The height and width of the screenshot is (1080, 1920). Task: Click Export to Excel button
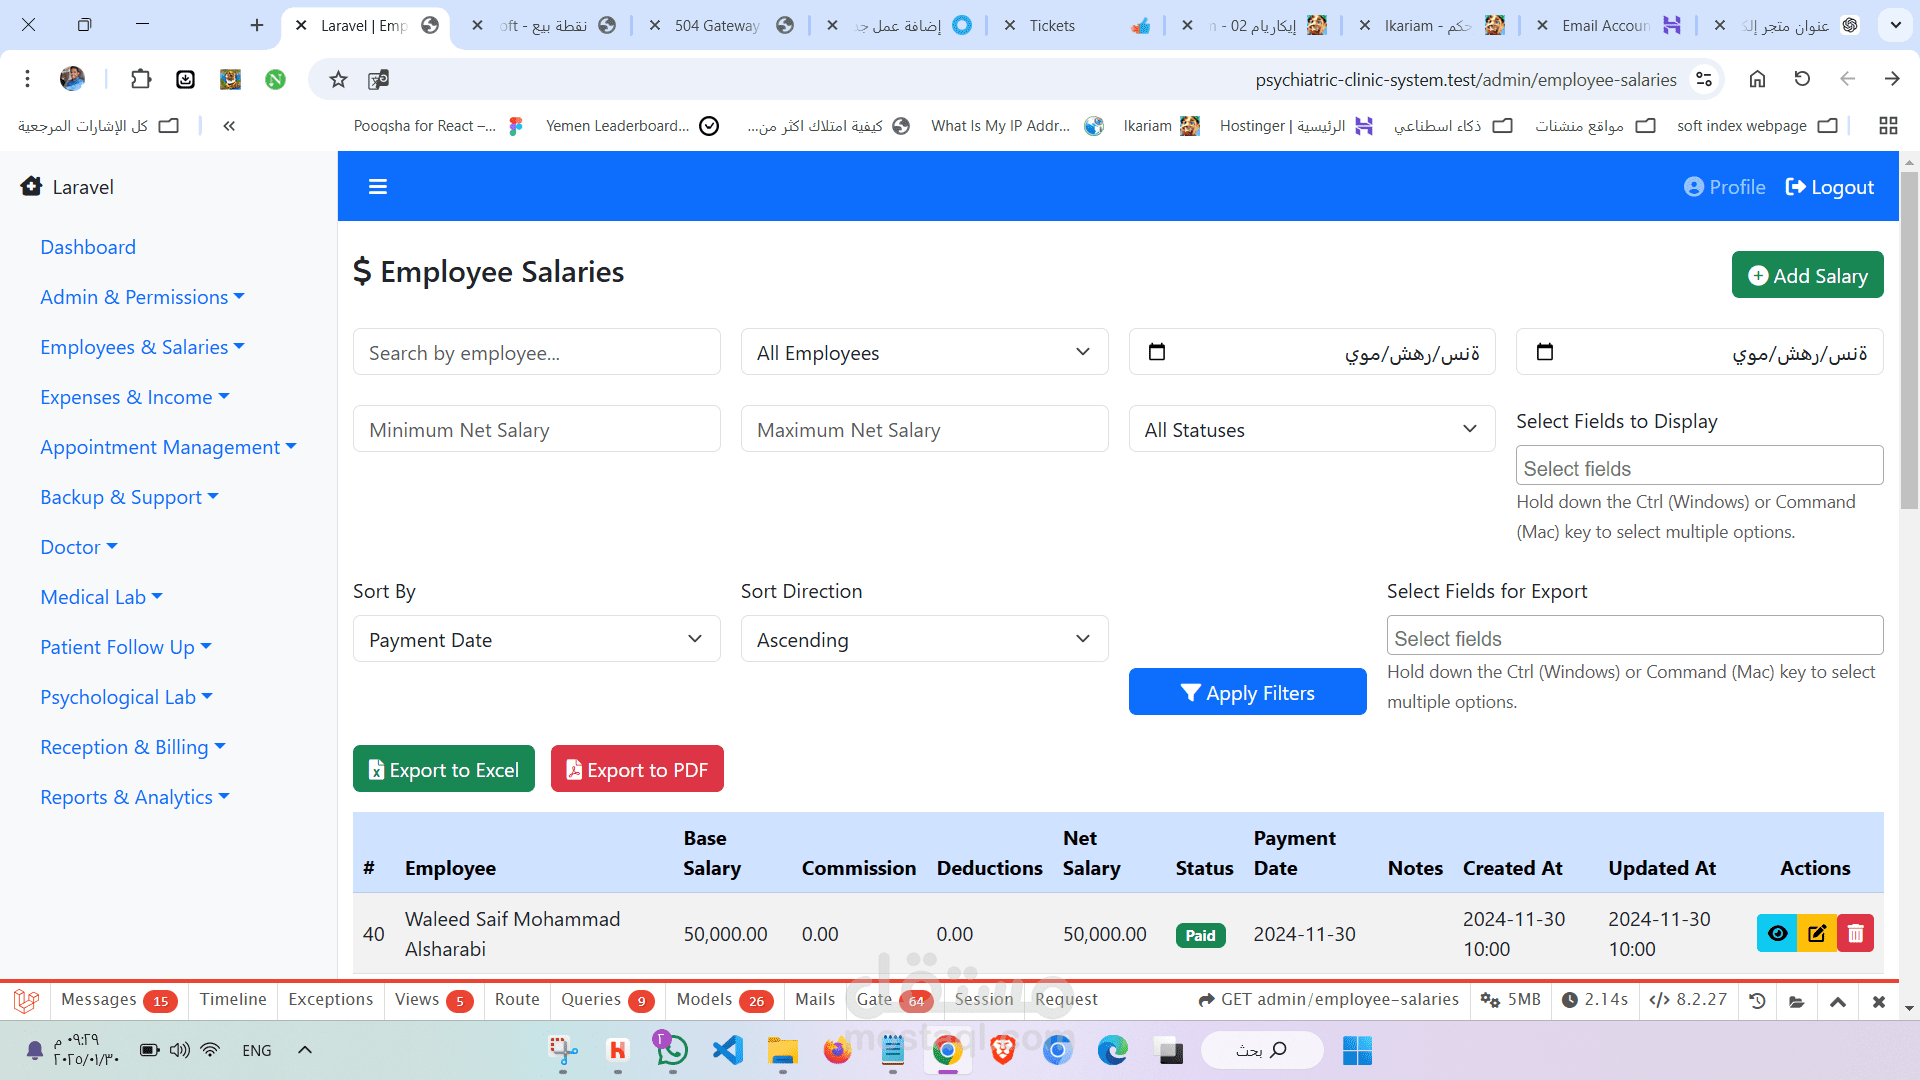tap(443, 769)
